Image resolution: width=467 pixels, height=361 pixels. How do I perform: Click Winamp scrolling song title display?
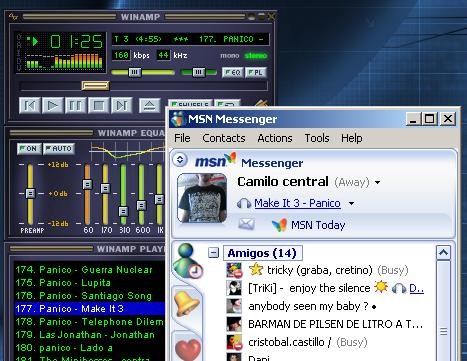coord(190,39)
